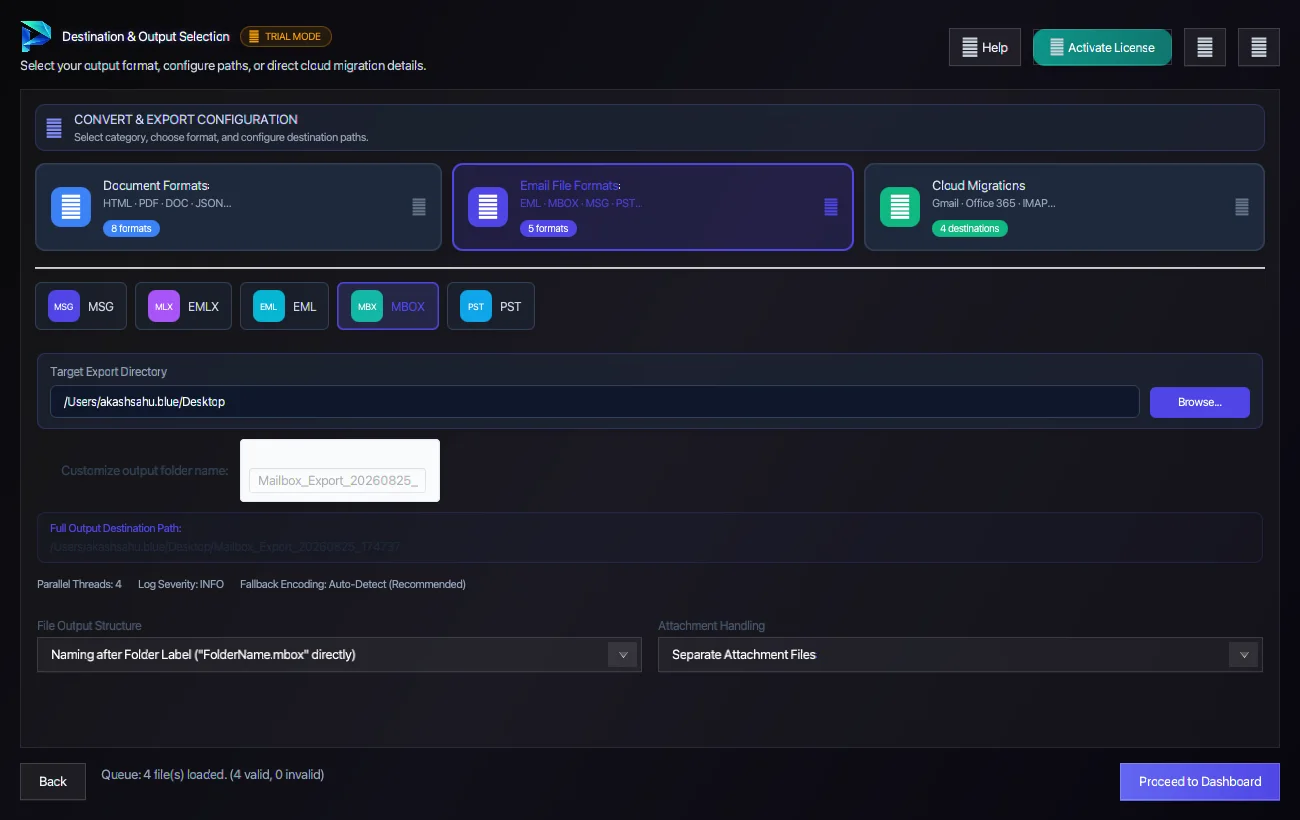Click the purple Email File Formats card icon
1300x820 pixels.
488,207
